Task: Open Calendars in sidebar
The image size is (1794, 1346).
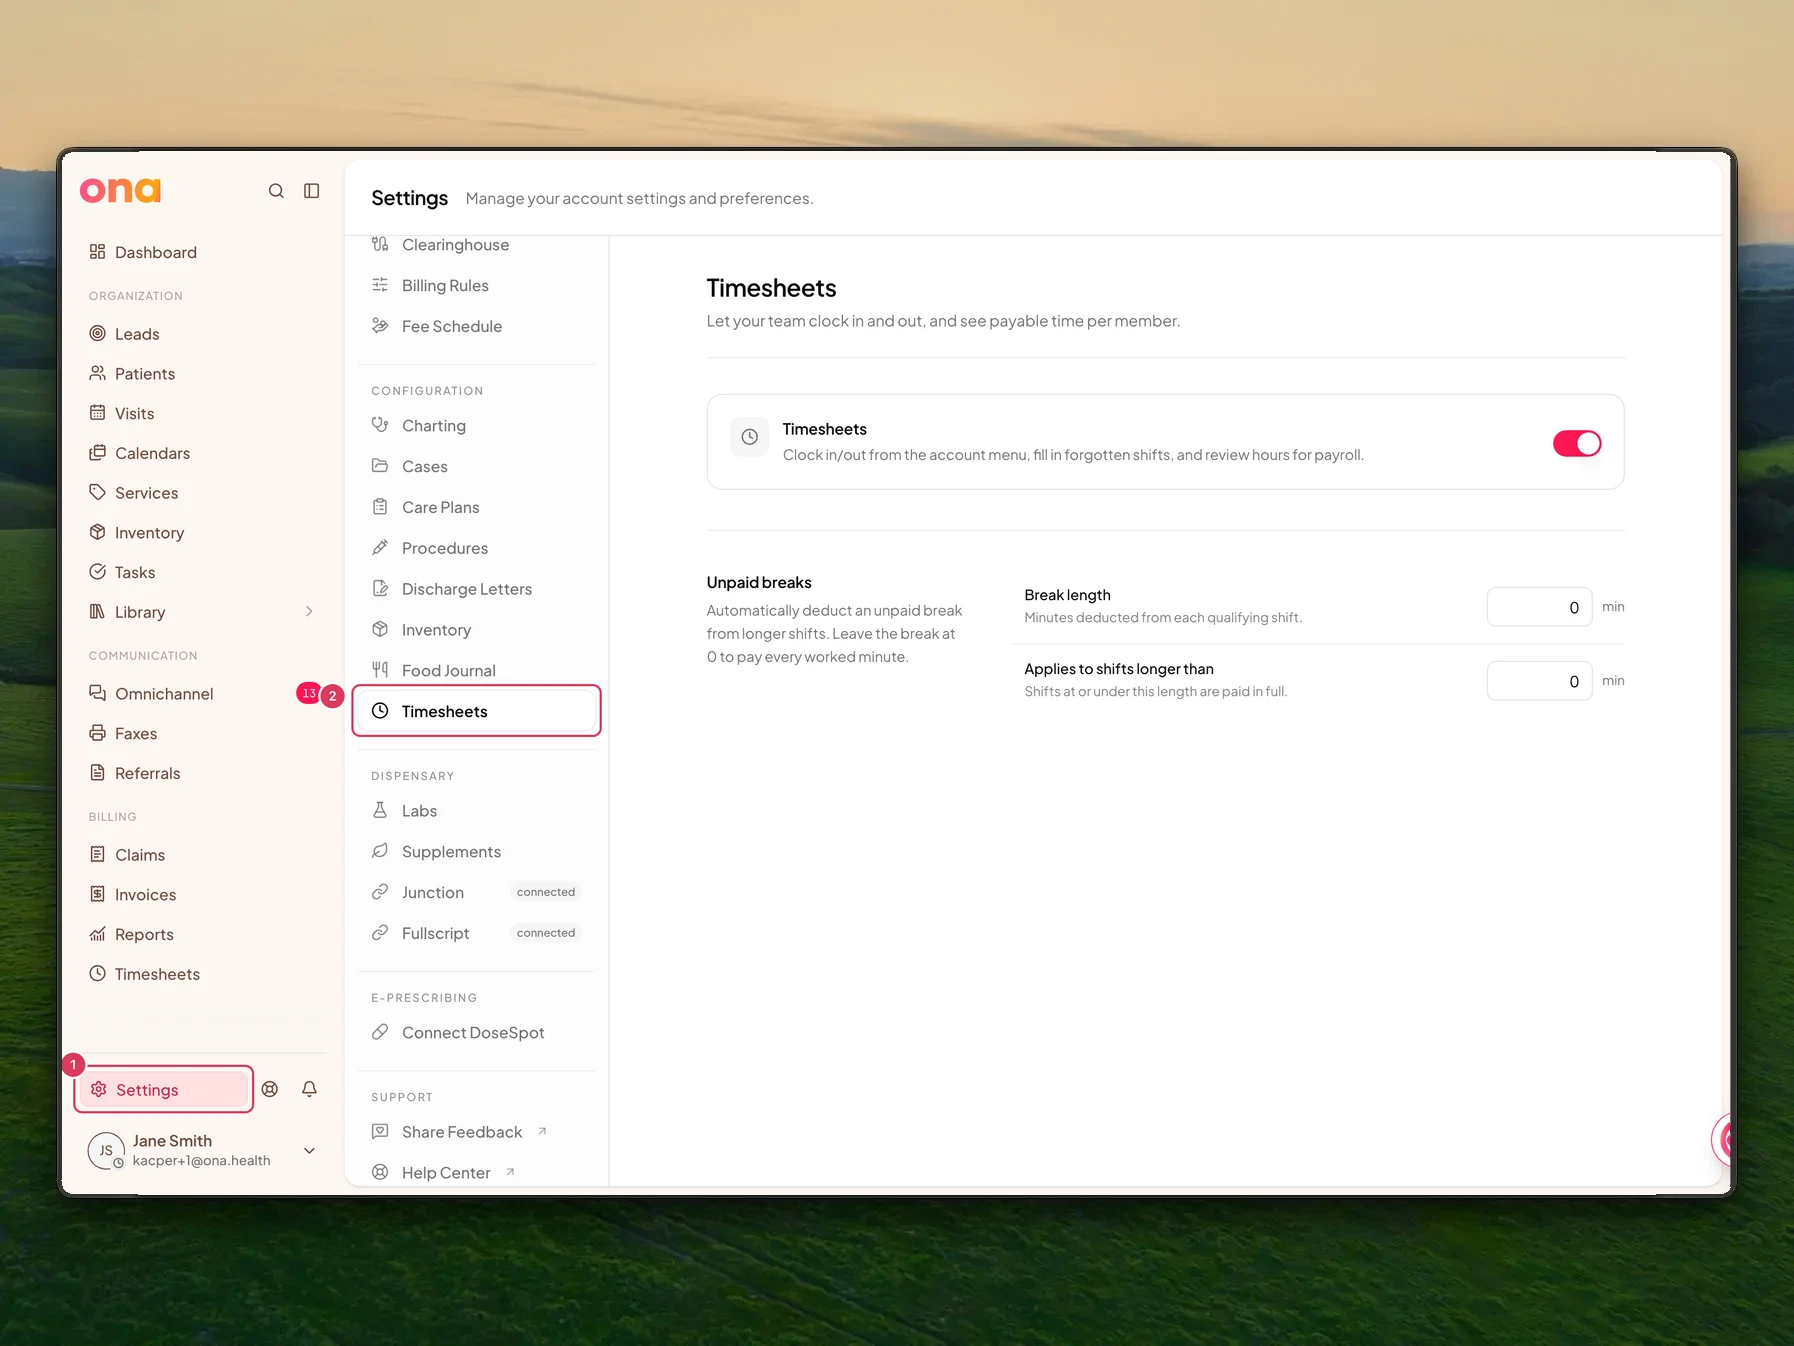Action: [x=202, y=453]
